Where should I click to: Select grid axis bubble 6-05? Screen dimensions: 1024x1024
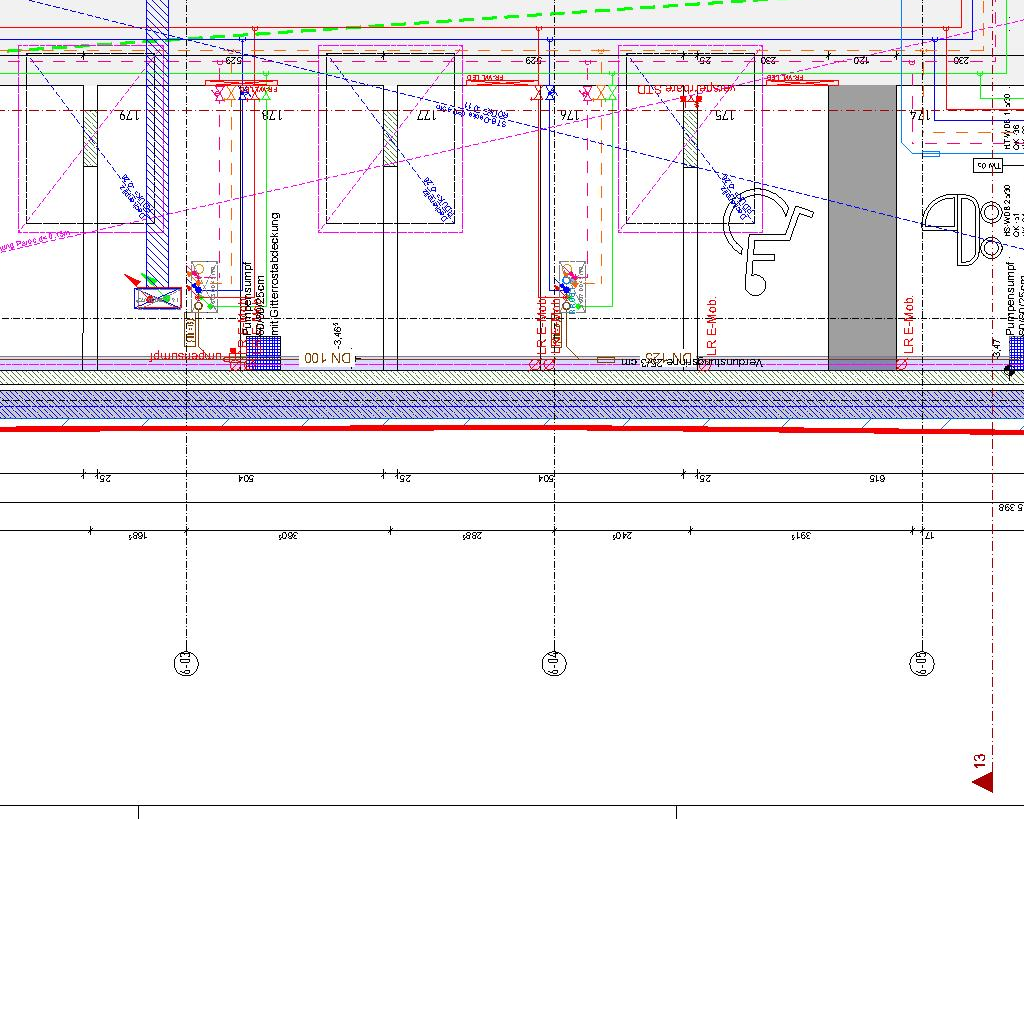point(922,662)
